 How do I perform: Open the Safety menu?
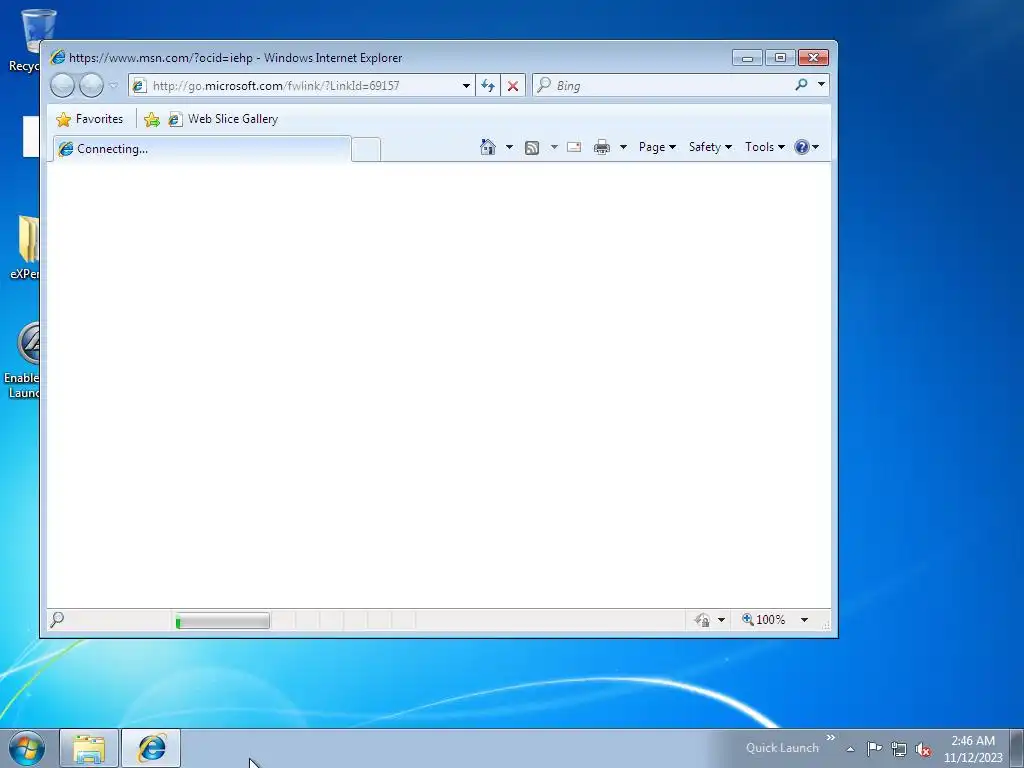pos(710,147)
